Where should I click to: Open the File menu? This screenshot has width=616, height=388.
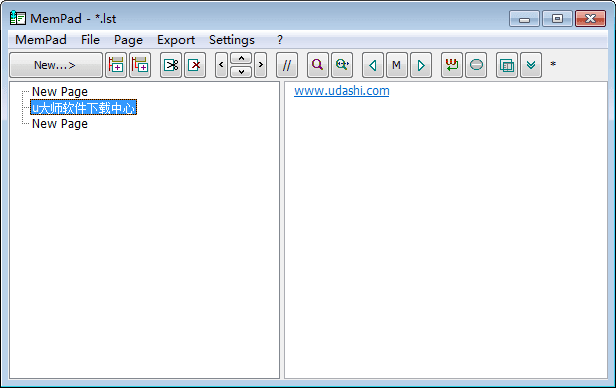point(90,40)
